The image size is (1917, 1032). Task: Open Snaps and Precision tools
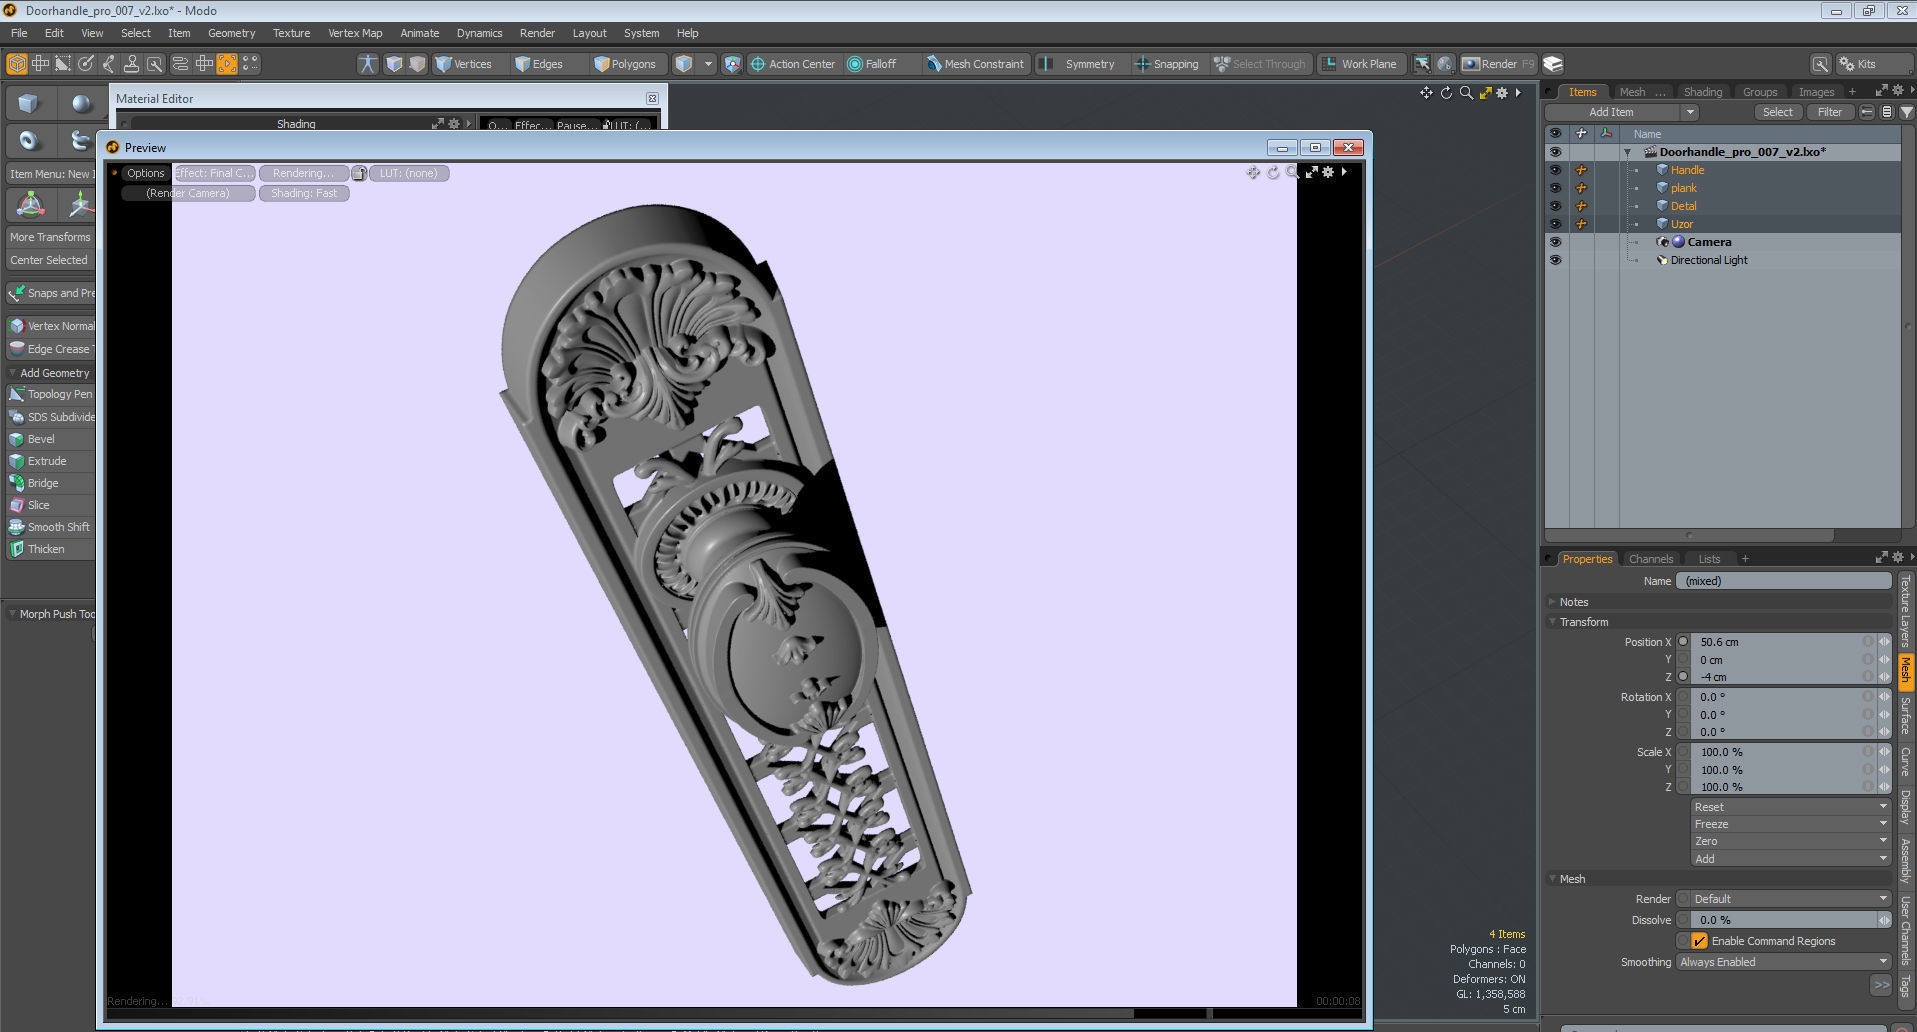pos(51,293)
